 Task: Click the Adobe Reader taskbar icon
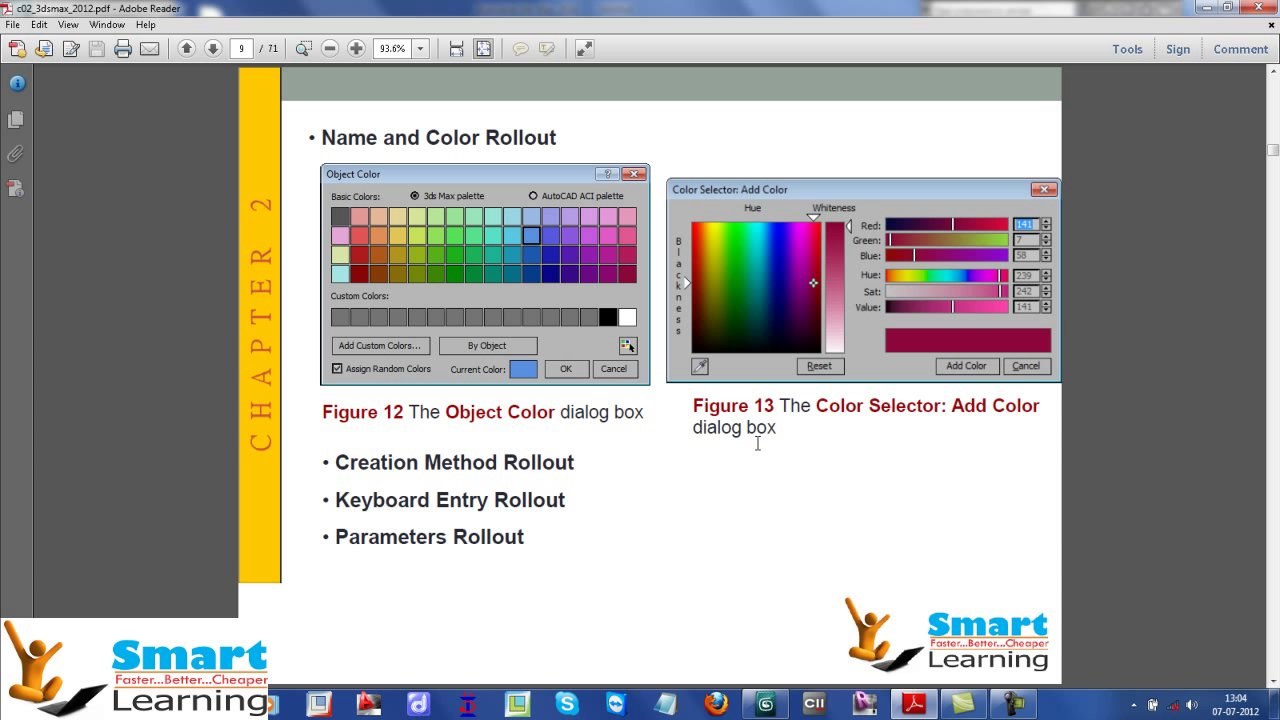point(914,704)
